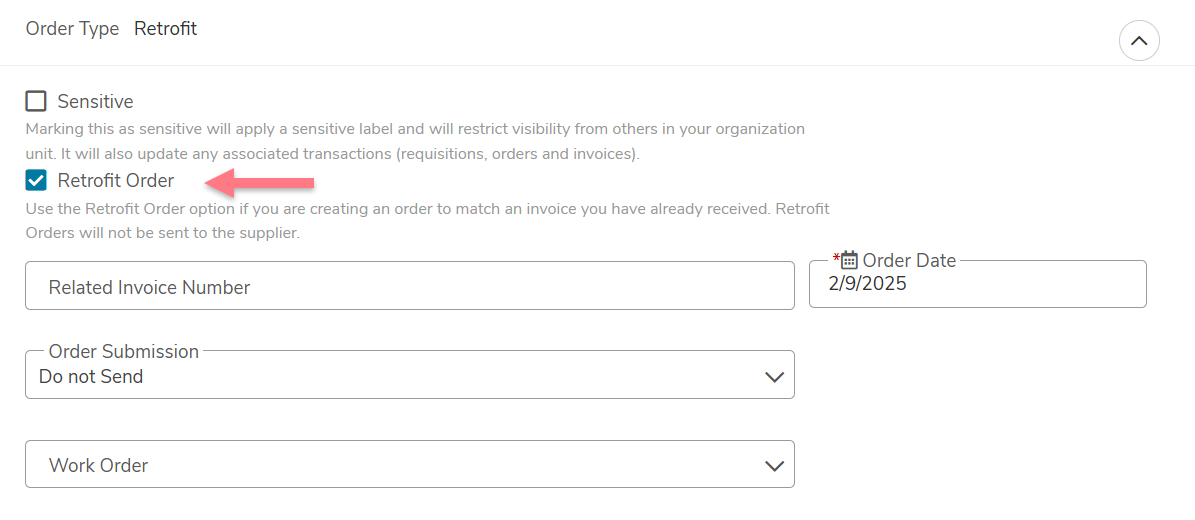The image size is (1195, 520).
Task: Click the red arrow pointing at Retrofit Order
Action: 261,182
